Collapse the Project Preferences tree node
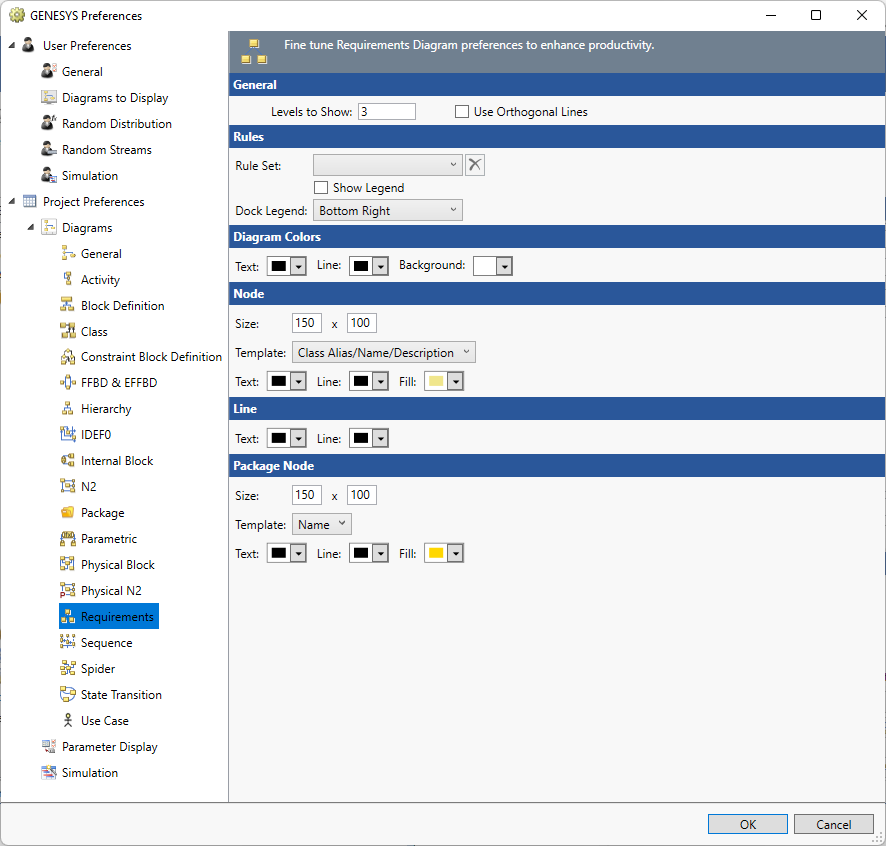Viewport: 886px width, 846px height. click(x=12, y=202)
